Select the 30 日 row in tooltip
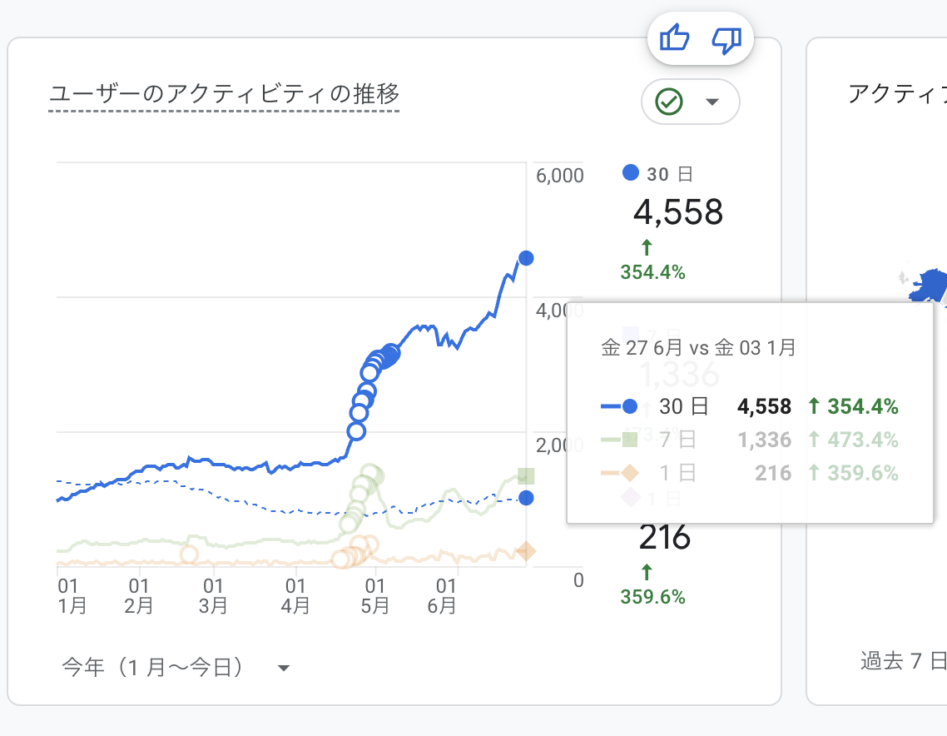The width and height of the screenshot is (947, 736). (748, 407)
